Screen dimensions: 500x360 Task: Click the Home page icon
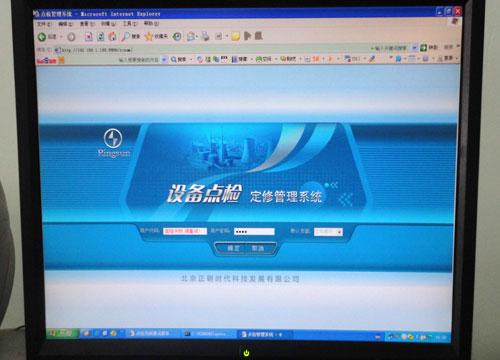click(x=112, y=36)
